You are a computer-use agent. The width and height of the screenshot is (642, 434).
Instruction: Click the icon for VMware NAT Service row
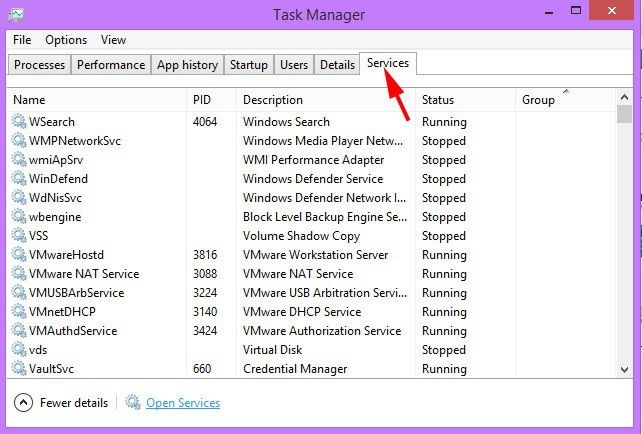coord(19,274)
